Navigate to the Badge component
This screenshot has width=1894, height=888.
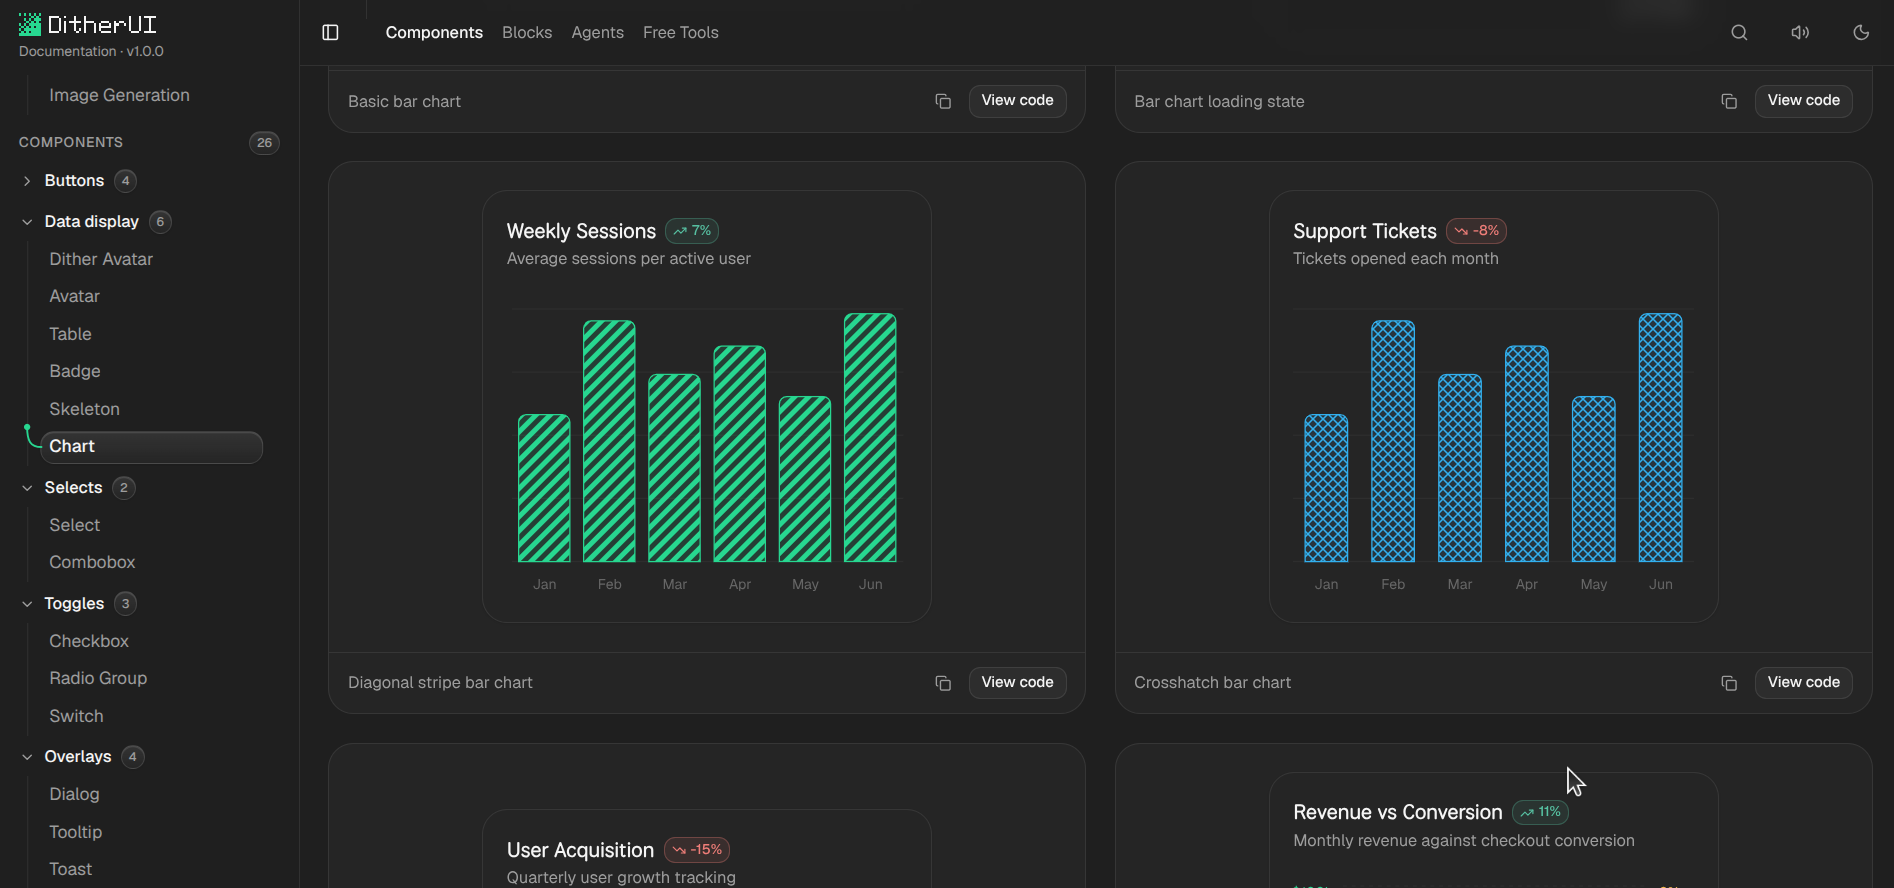[75, 372]
